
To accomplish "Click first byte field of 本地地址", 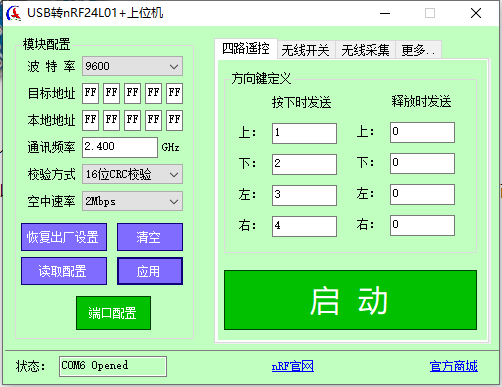I will (x=90, y=120).
